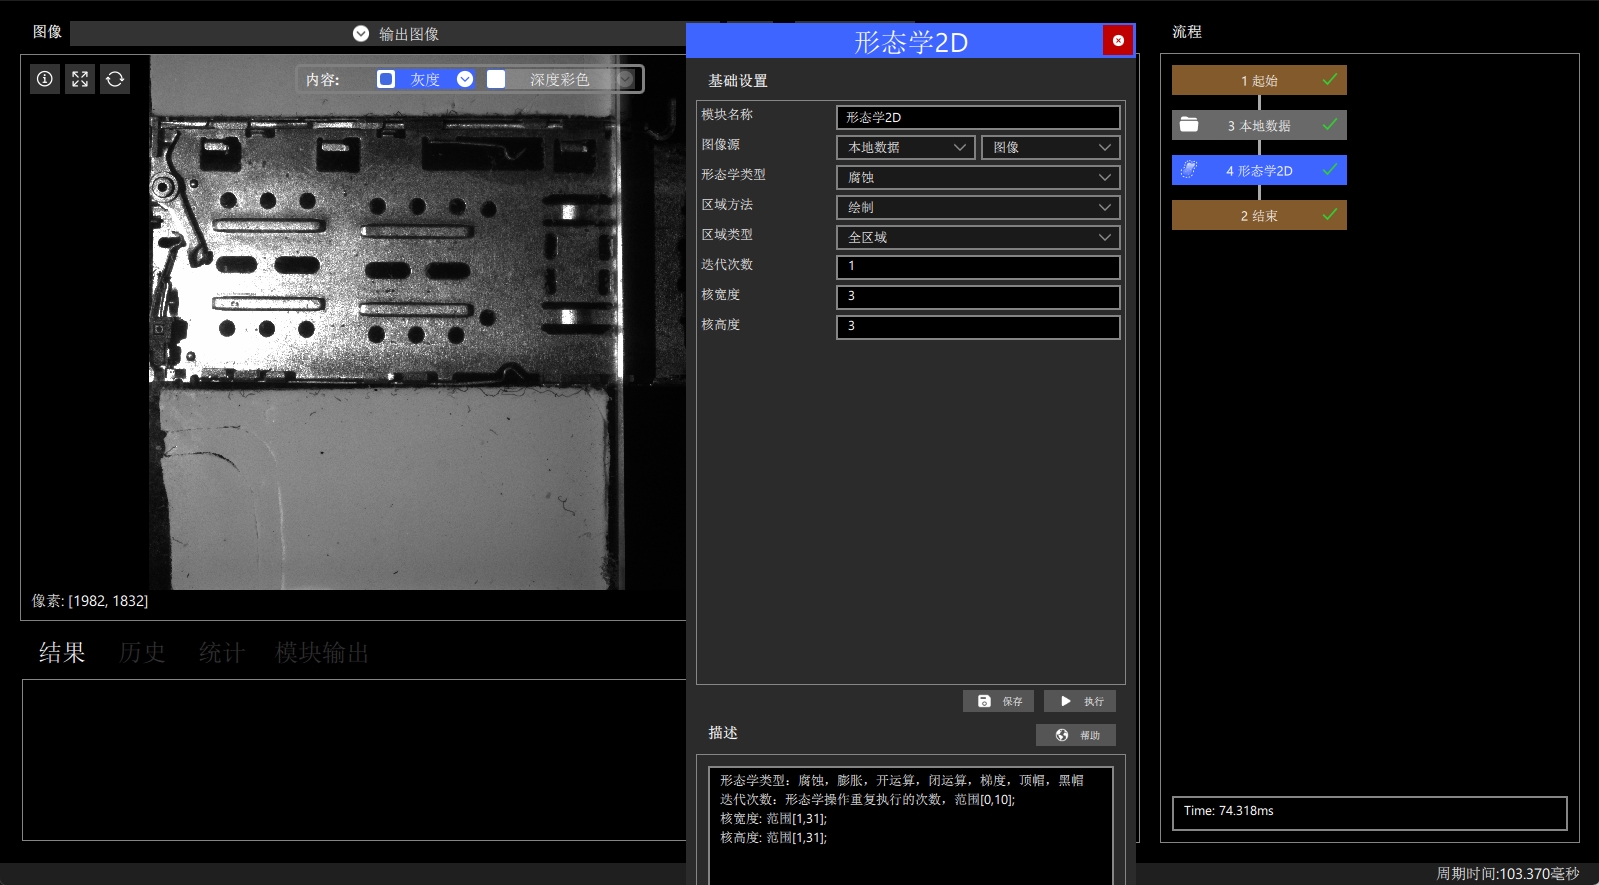The height and width of the screenshot is (885, 1599).
Task: Switch to the 统计 tab
Action: pos(222,653)
